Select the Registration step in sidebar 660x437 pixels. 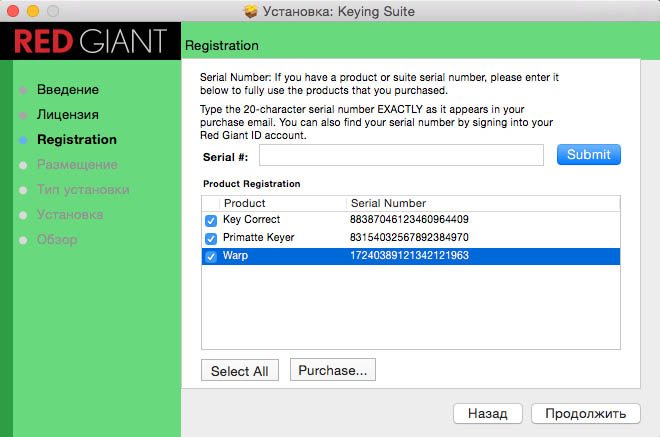click(77, 140)
